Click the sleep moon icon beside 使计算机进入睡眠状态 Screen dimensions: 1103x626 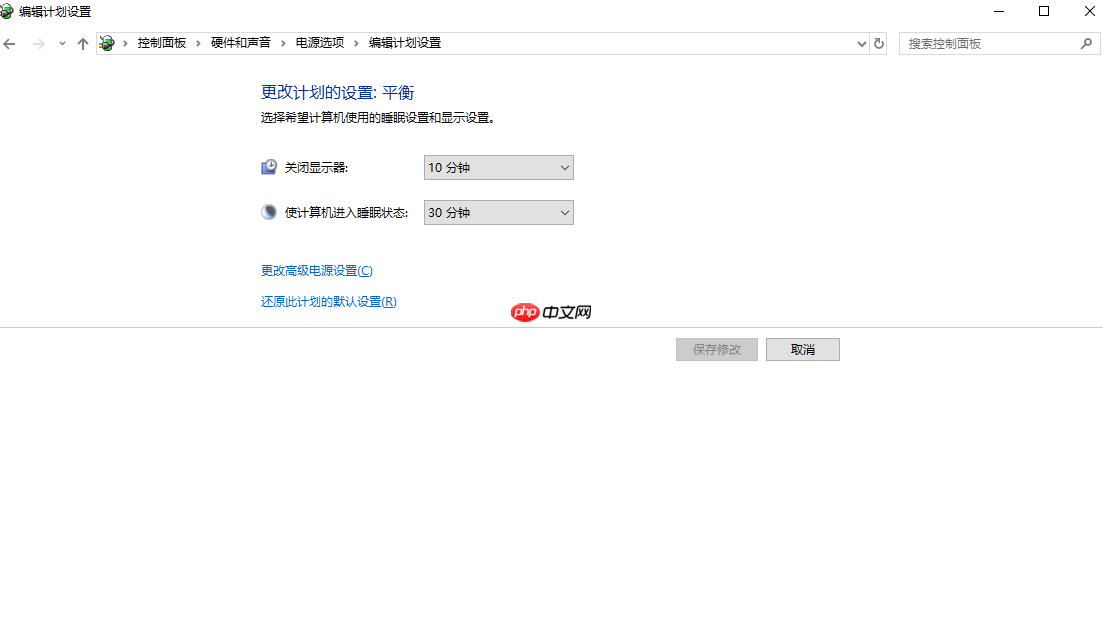268,211
